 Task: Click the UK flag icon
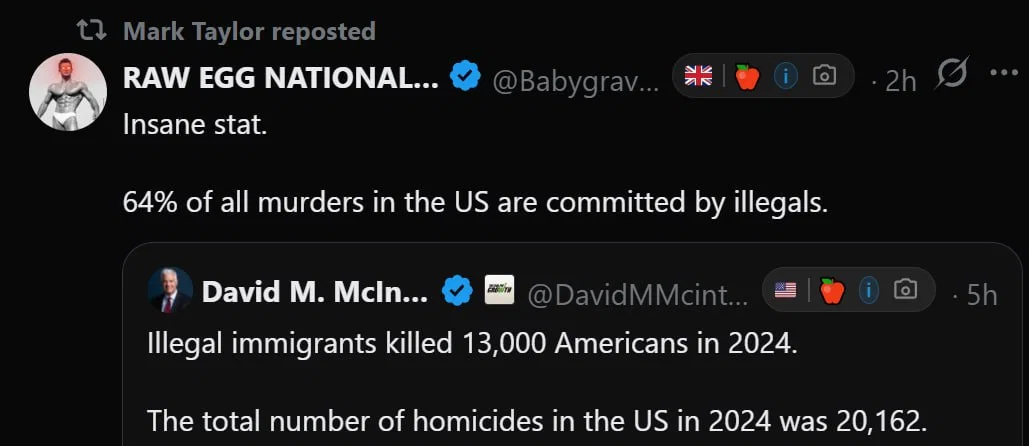697,76
